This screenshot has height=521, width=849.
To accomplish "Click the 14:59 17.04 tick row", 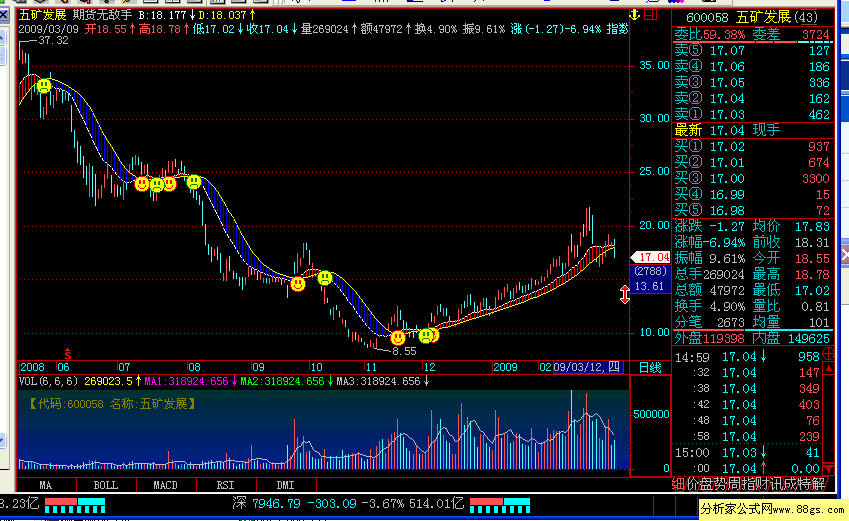I will click(747, 357).
